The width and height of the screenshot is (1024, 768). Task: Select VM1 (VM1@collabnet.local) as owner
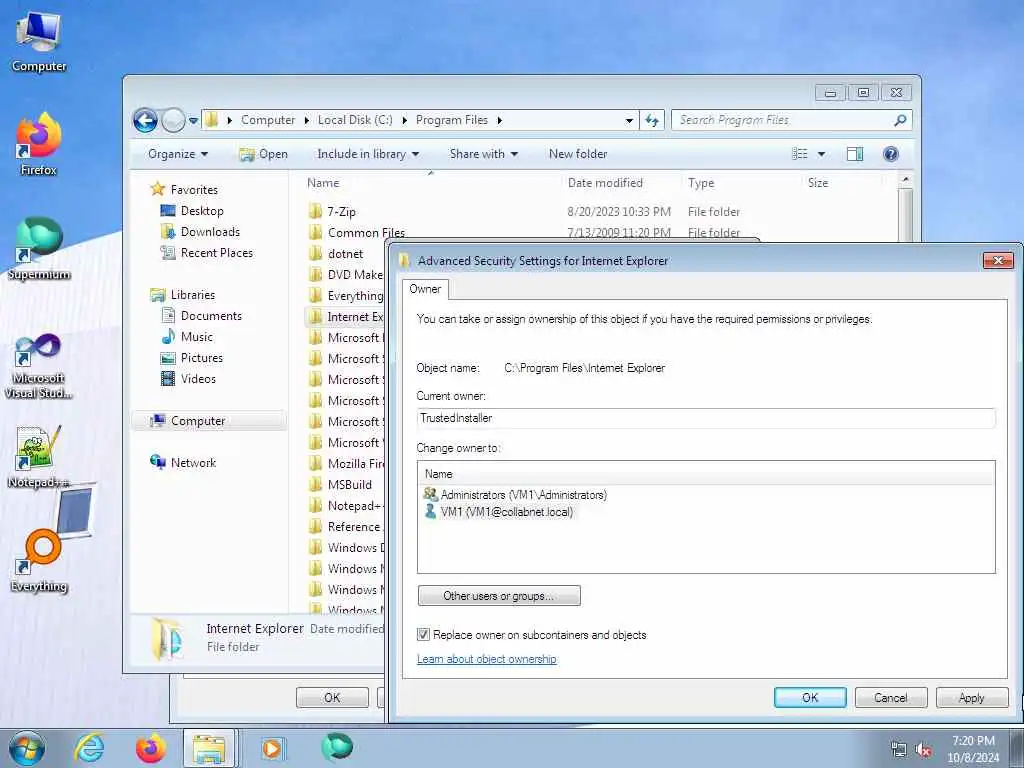(506, 512)
